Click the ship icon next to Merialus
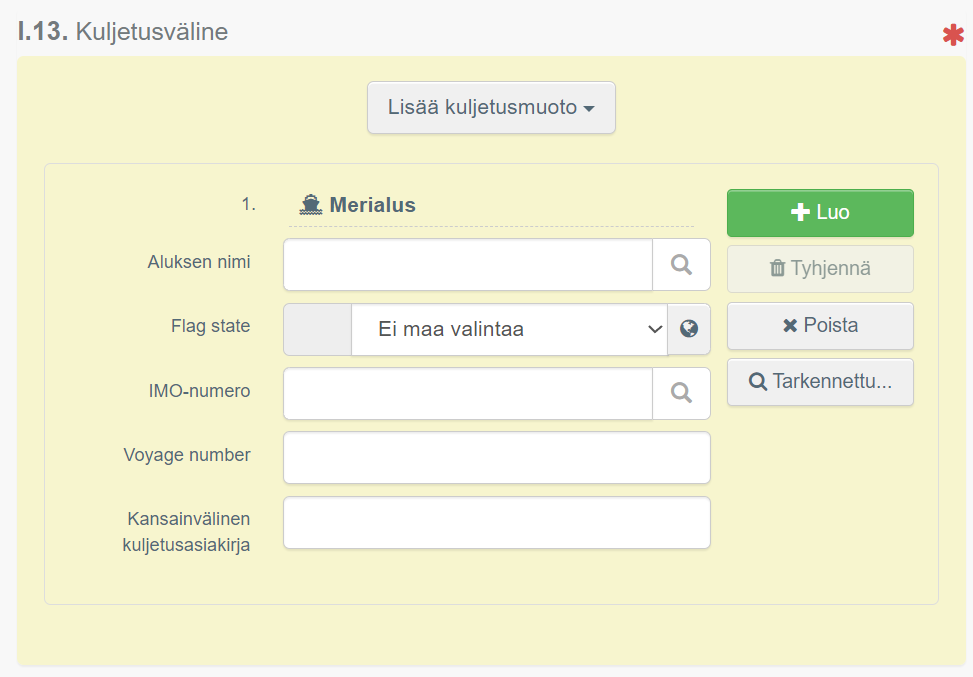Screen dimensions: 973x677 310,202
